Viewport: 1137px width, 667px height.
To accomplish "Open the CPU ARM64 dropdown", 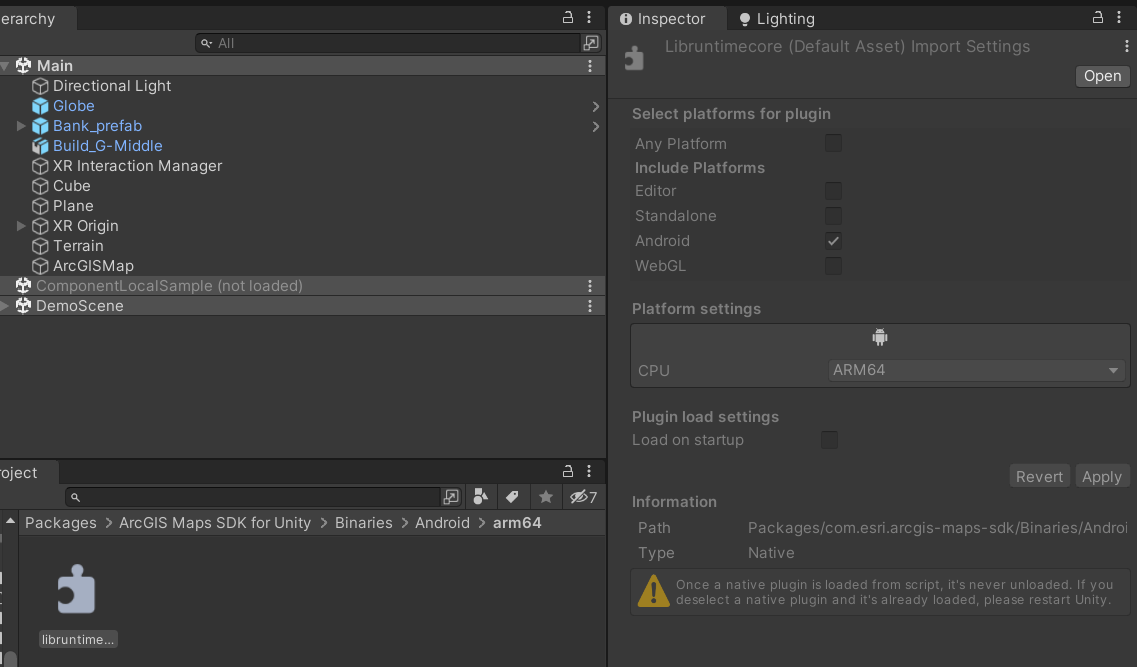I will pyautogui.click(x=976, y=370).
